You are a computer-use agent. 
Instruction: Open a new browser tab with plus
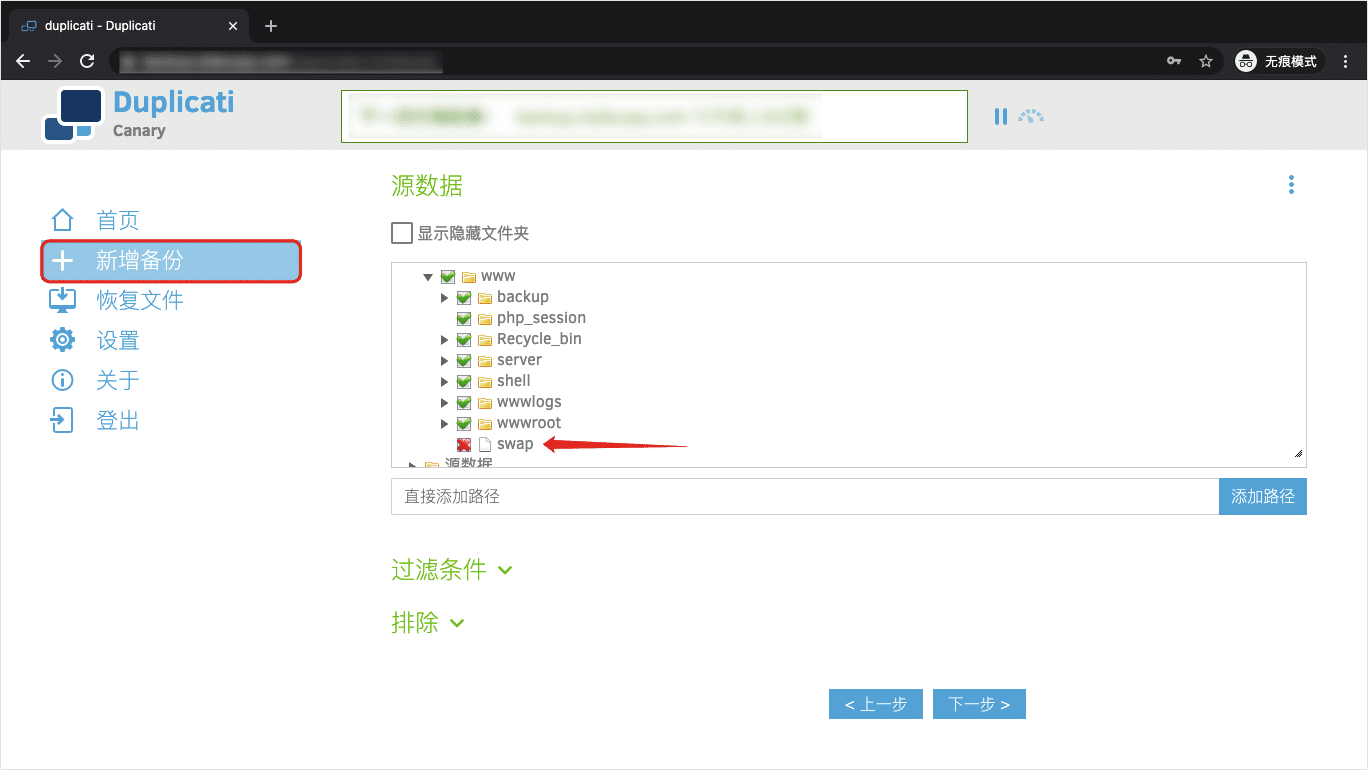(x=271, y=26)
